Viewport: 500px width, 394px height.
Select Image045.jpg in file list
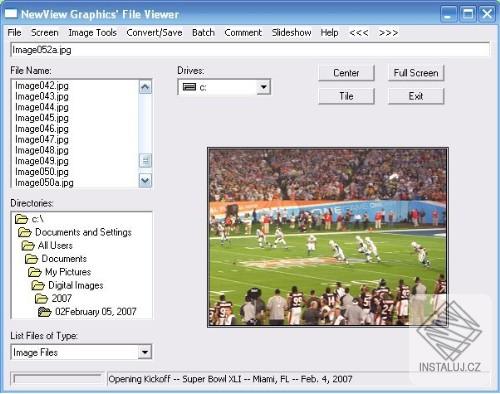tap(42, 118)
